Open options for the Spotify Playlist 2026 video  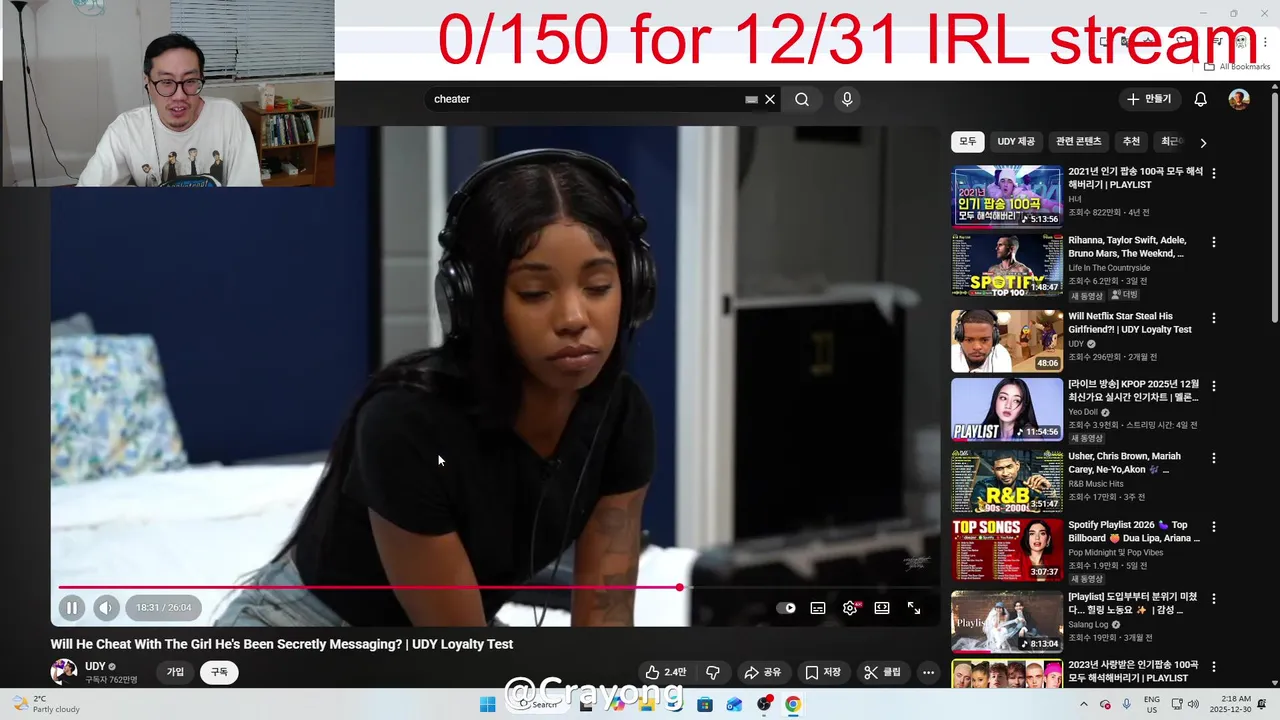coord(1214,526)
